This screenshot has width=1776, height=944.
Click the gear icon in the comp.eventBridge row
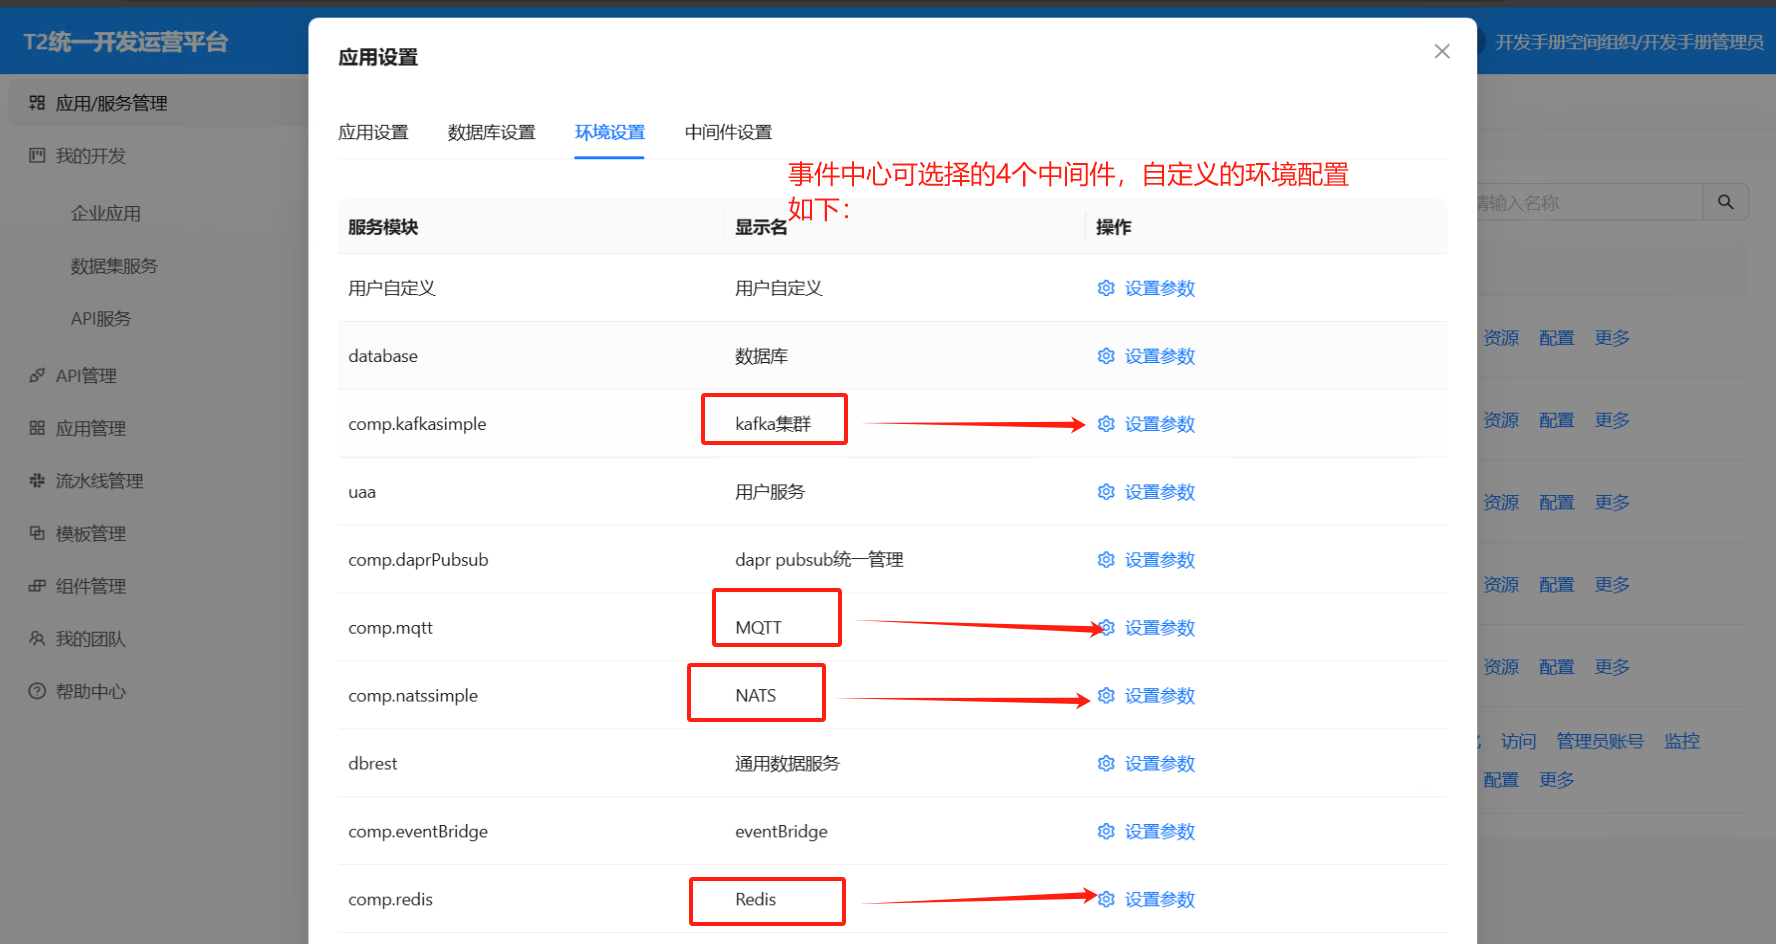pos(1106,832)
